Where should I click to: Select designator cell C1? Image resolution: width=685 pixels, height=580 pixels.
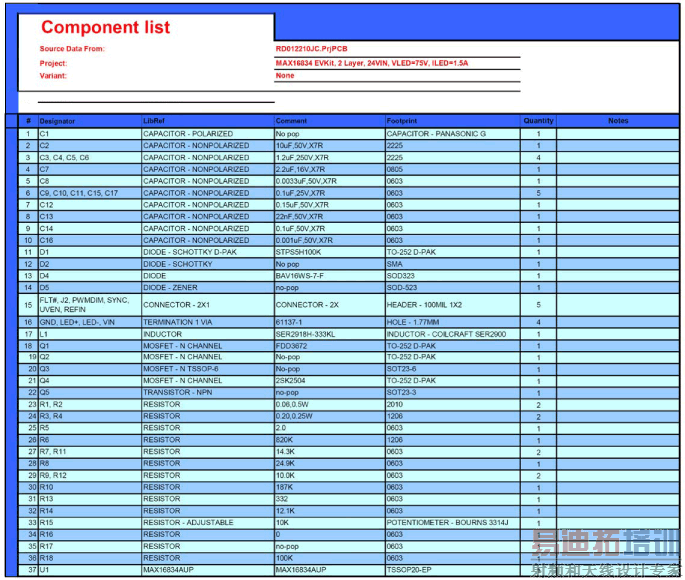tap(90, 134)
